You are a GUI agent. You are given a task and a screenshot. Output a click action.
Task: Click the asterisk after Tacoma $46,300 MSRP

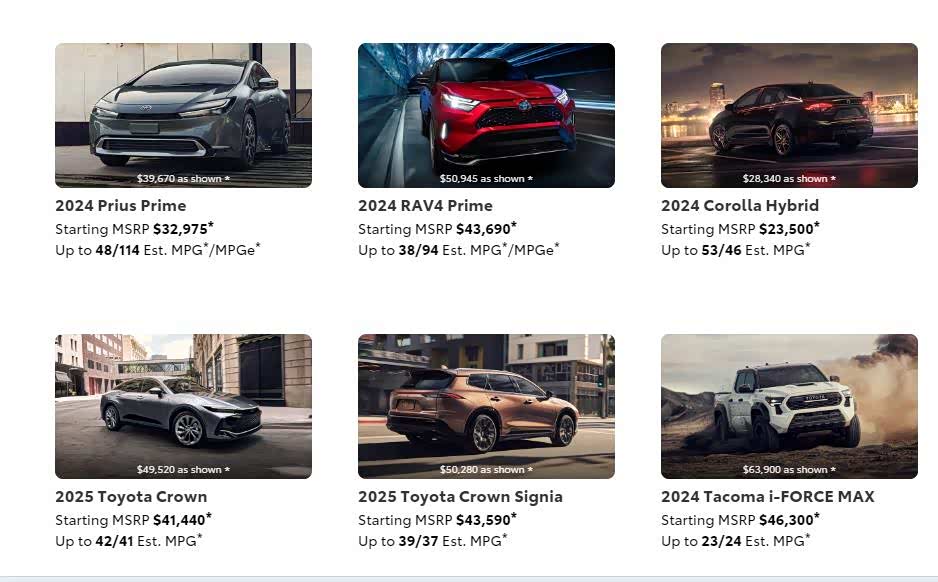(x=817, y=516)
